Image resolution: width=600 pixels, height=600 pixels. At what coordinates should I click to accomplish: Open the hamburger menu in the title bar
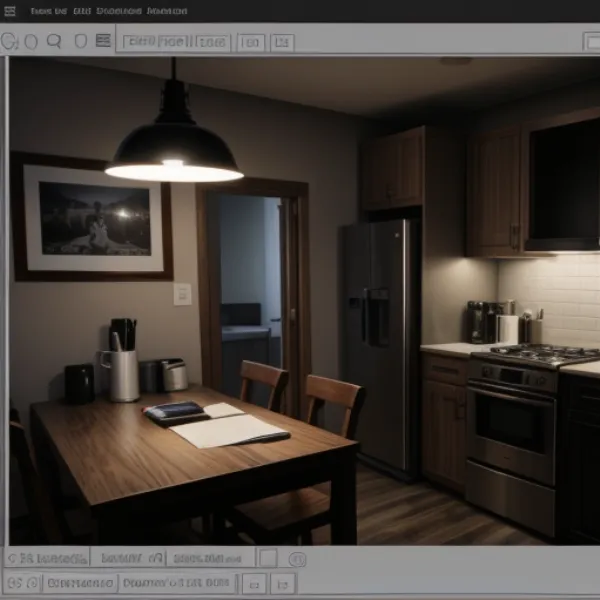11,11
